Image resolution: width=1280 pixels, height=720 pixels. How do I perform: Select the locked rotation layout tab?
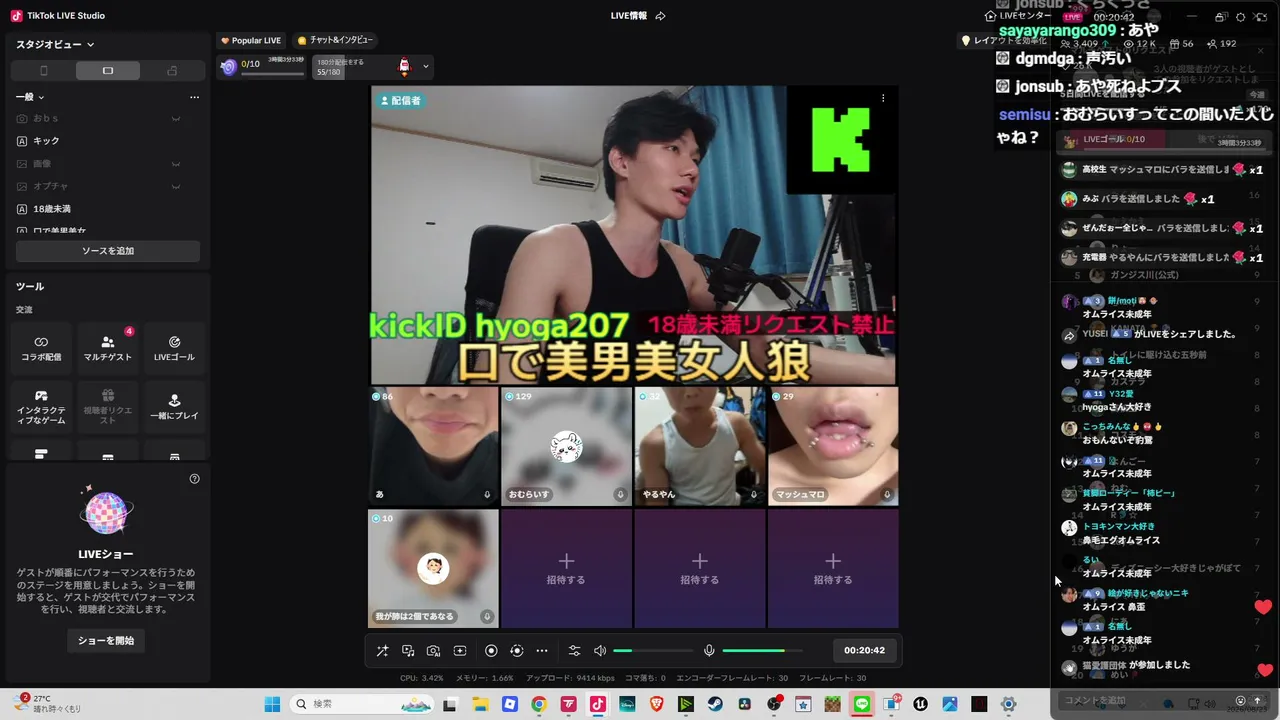click(x=172, y=71)
